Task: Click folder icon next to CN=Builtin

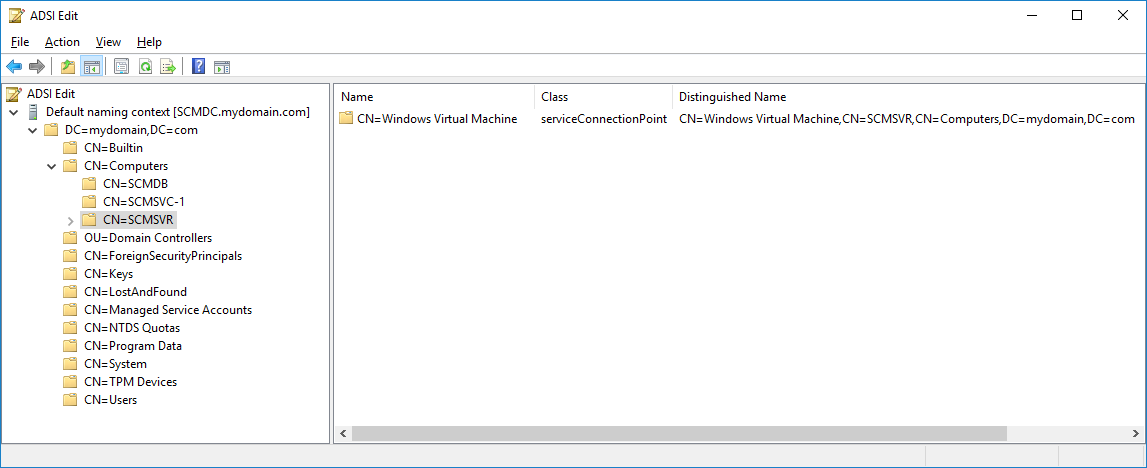Action: pyautogui.click(x=70, y=148)
